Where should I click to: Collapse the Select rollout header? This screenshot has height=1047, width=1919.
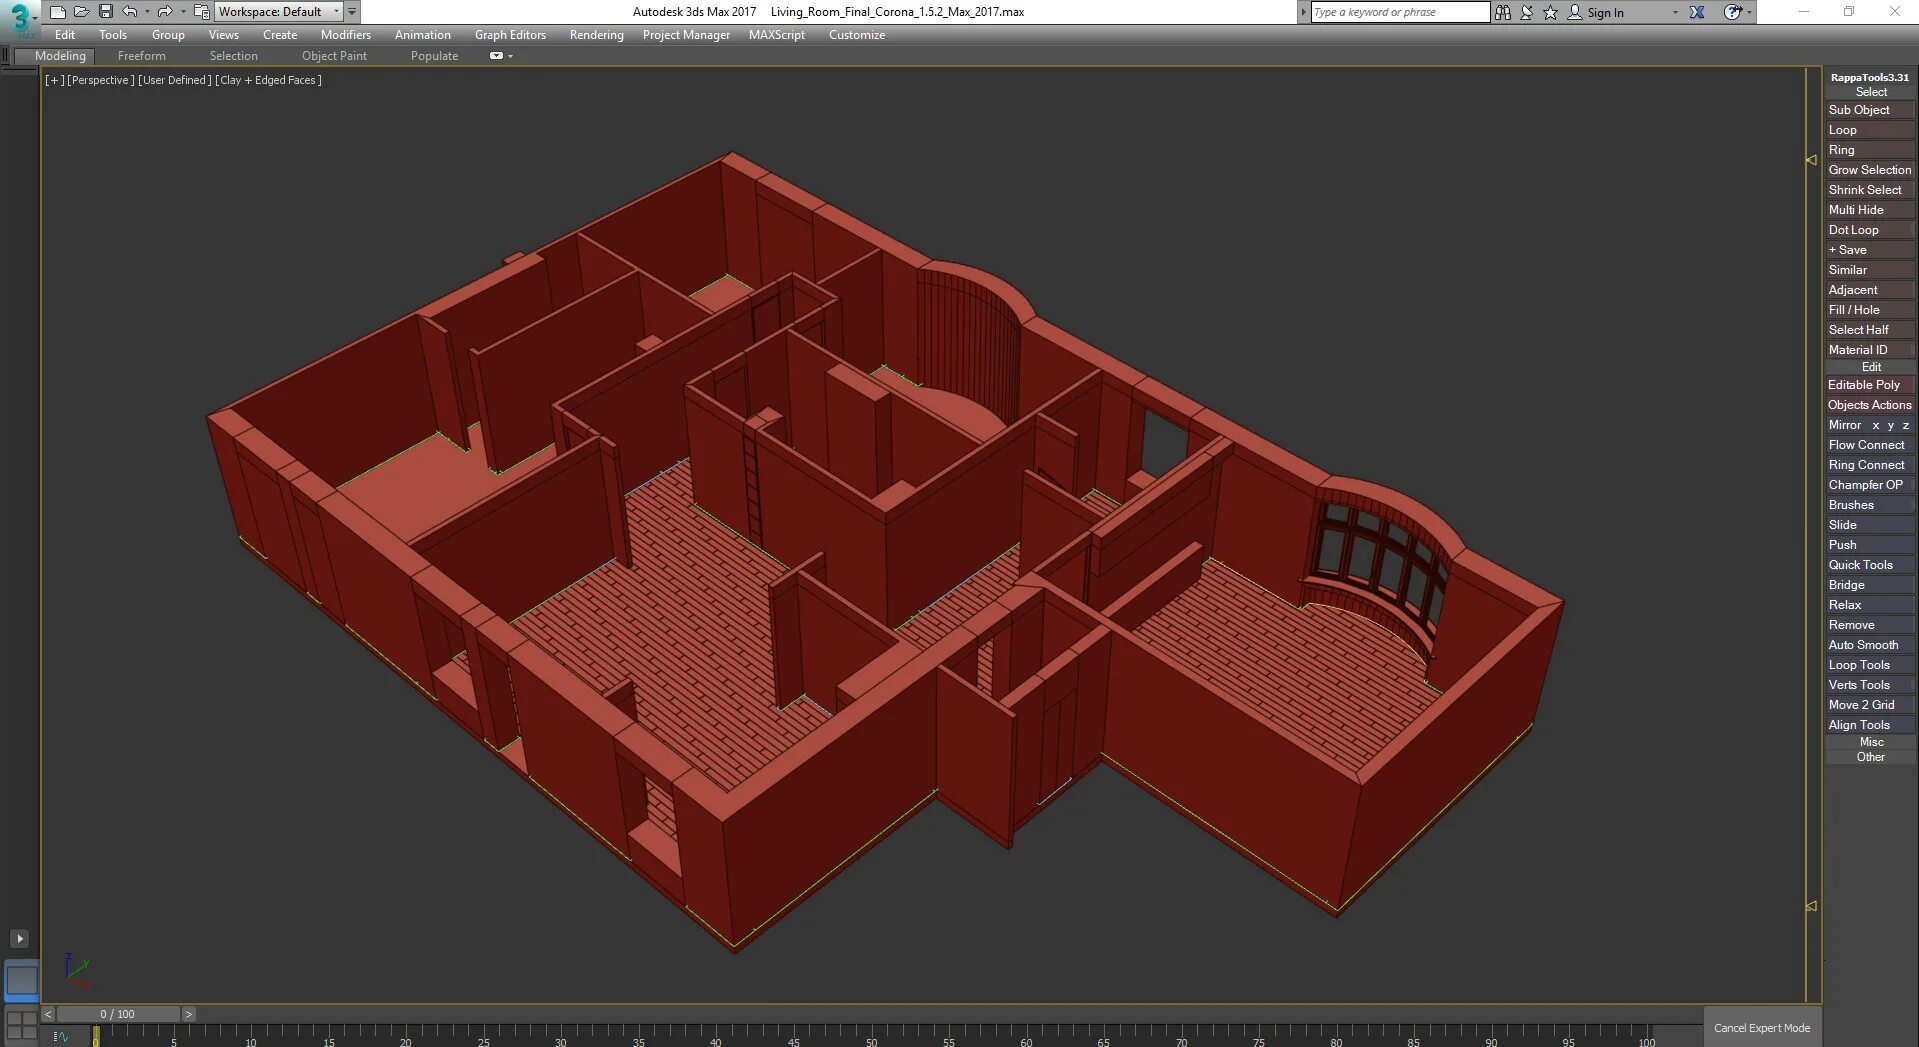coord(1870,92)
